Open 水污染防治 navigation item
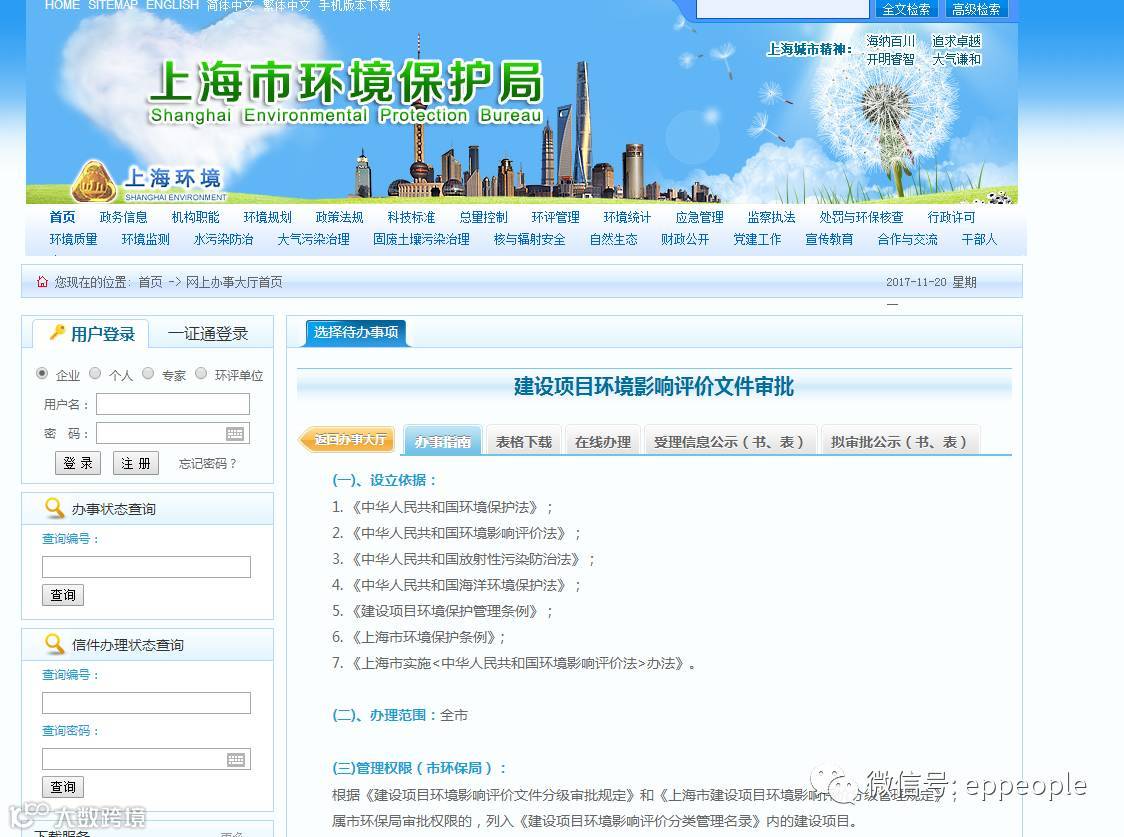The width and height of the screenshot is (1124, 837). (x=224, y=239)
